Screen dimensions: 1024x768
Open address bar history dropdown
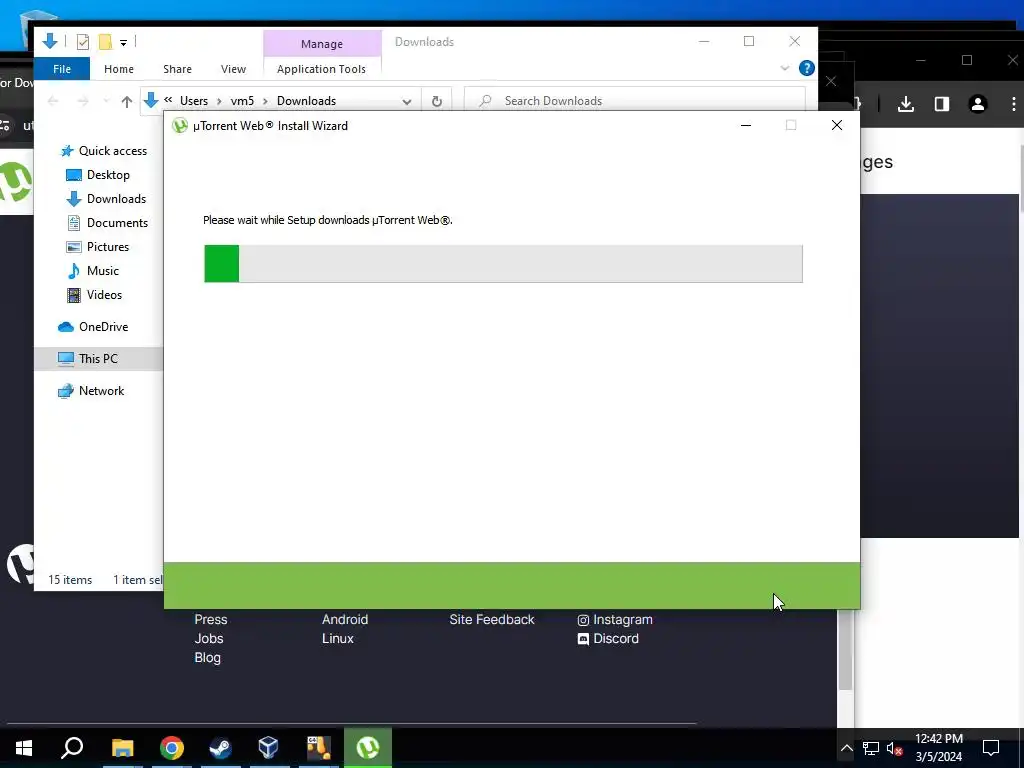coord(407,101)
